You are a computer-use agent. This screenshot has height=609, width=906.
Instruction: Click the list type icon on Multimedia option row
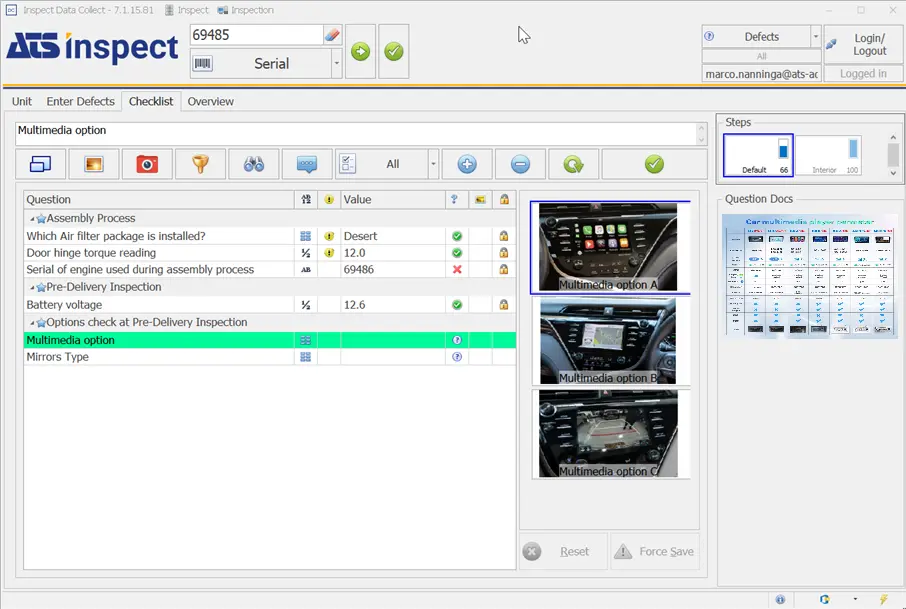coord(306,340)
